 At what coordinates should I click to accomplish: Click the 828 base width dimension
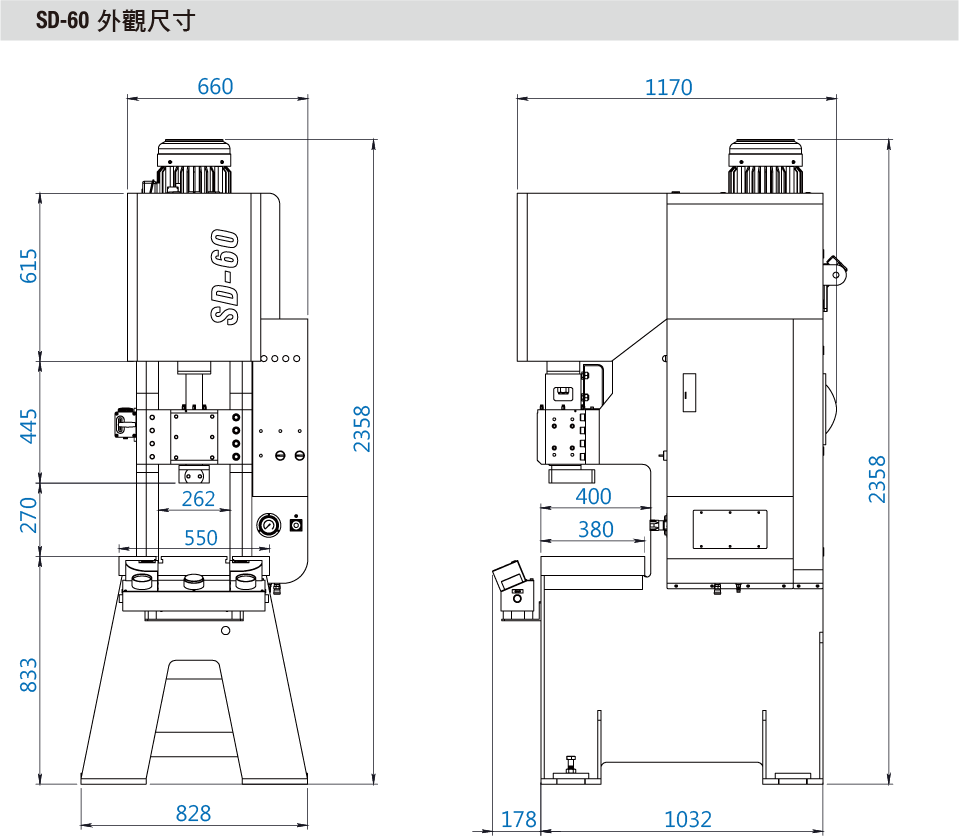pyautogui.click(x=193, y=813)
